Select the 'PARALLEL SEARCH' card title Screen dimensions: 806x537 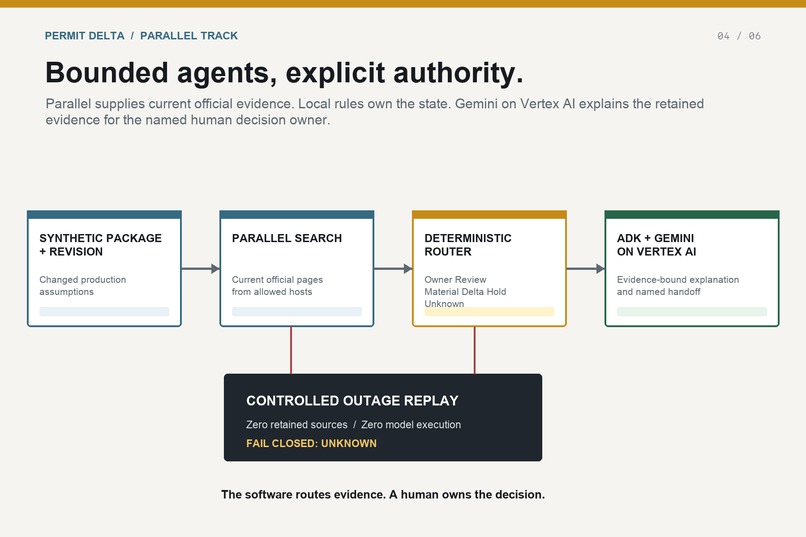[x=287, y=238]
